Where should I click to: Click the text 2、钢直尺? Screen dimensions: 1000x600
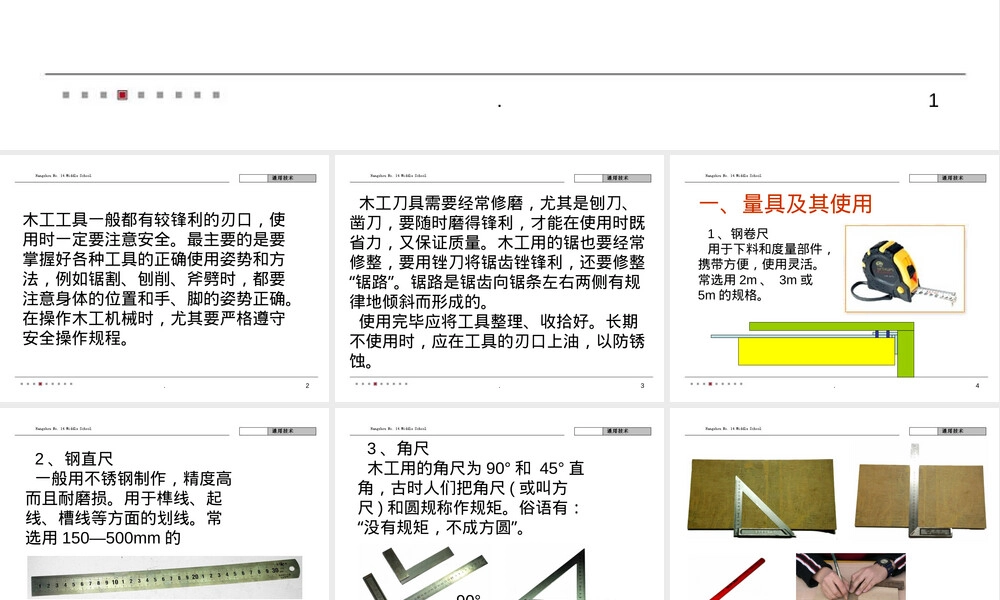pos(74,459)
